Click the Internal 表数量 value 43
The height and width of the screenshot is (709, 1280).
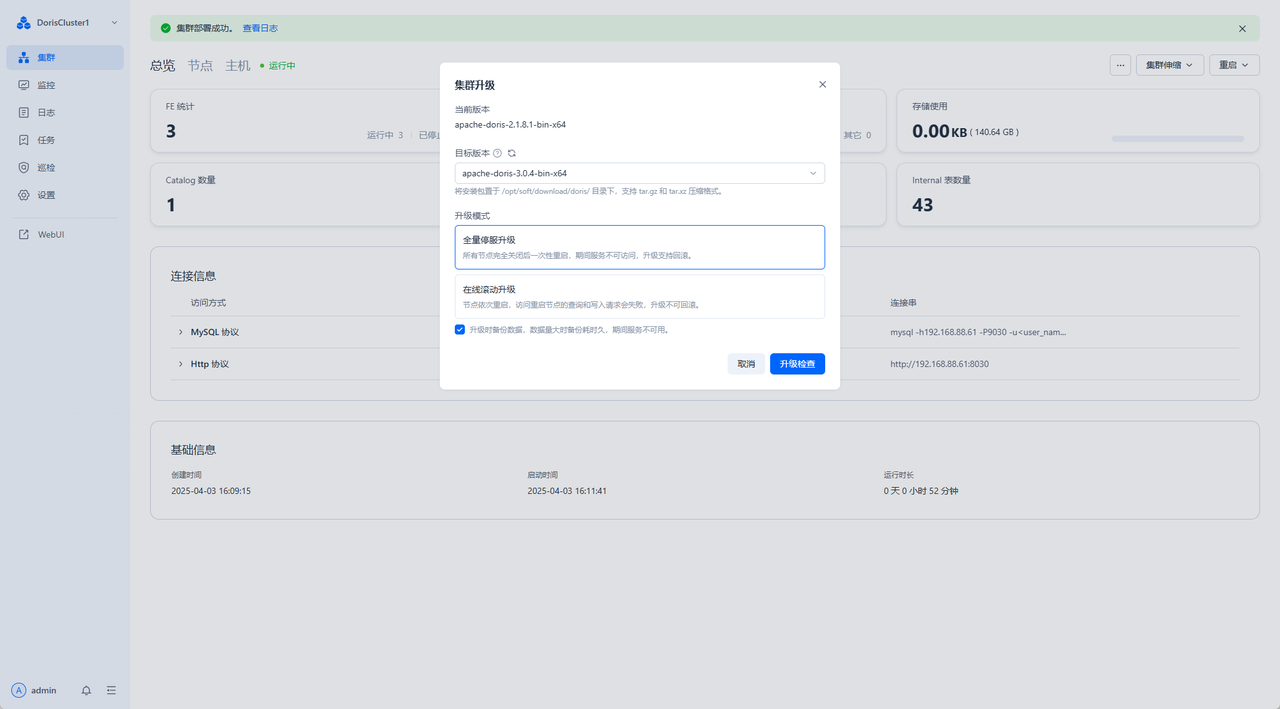pos(923,205)
